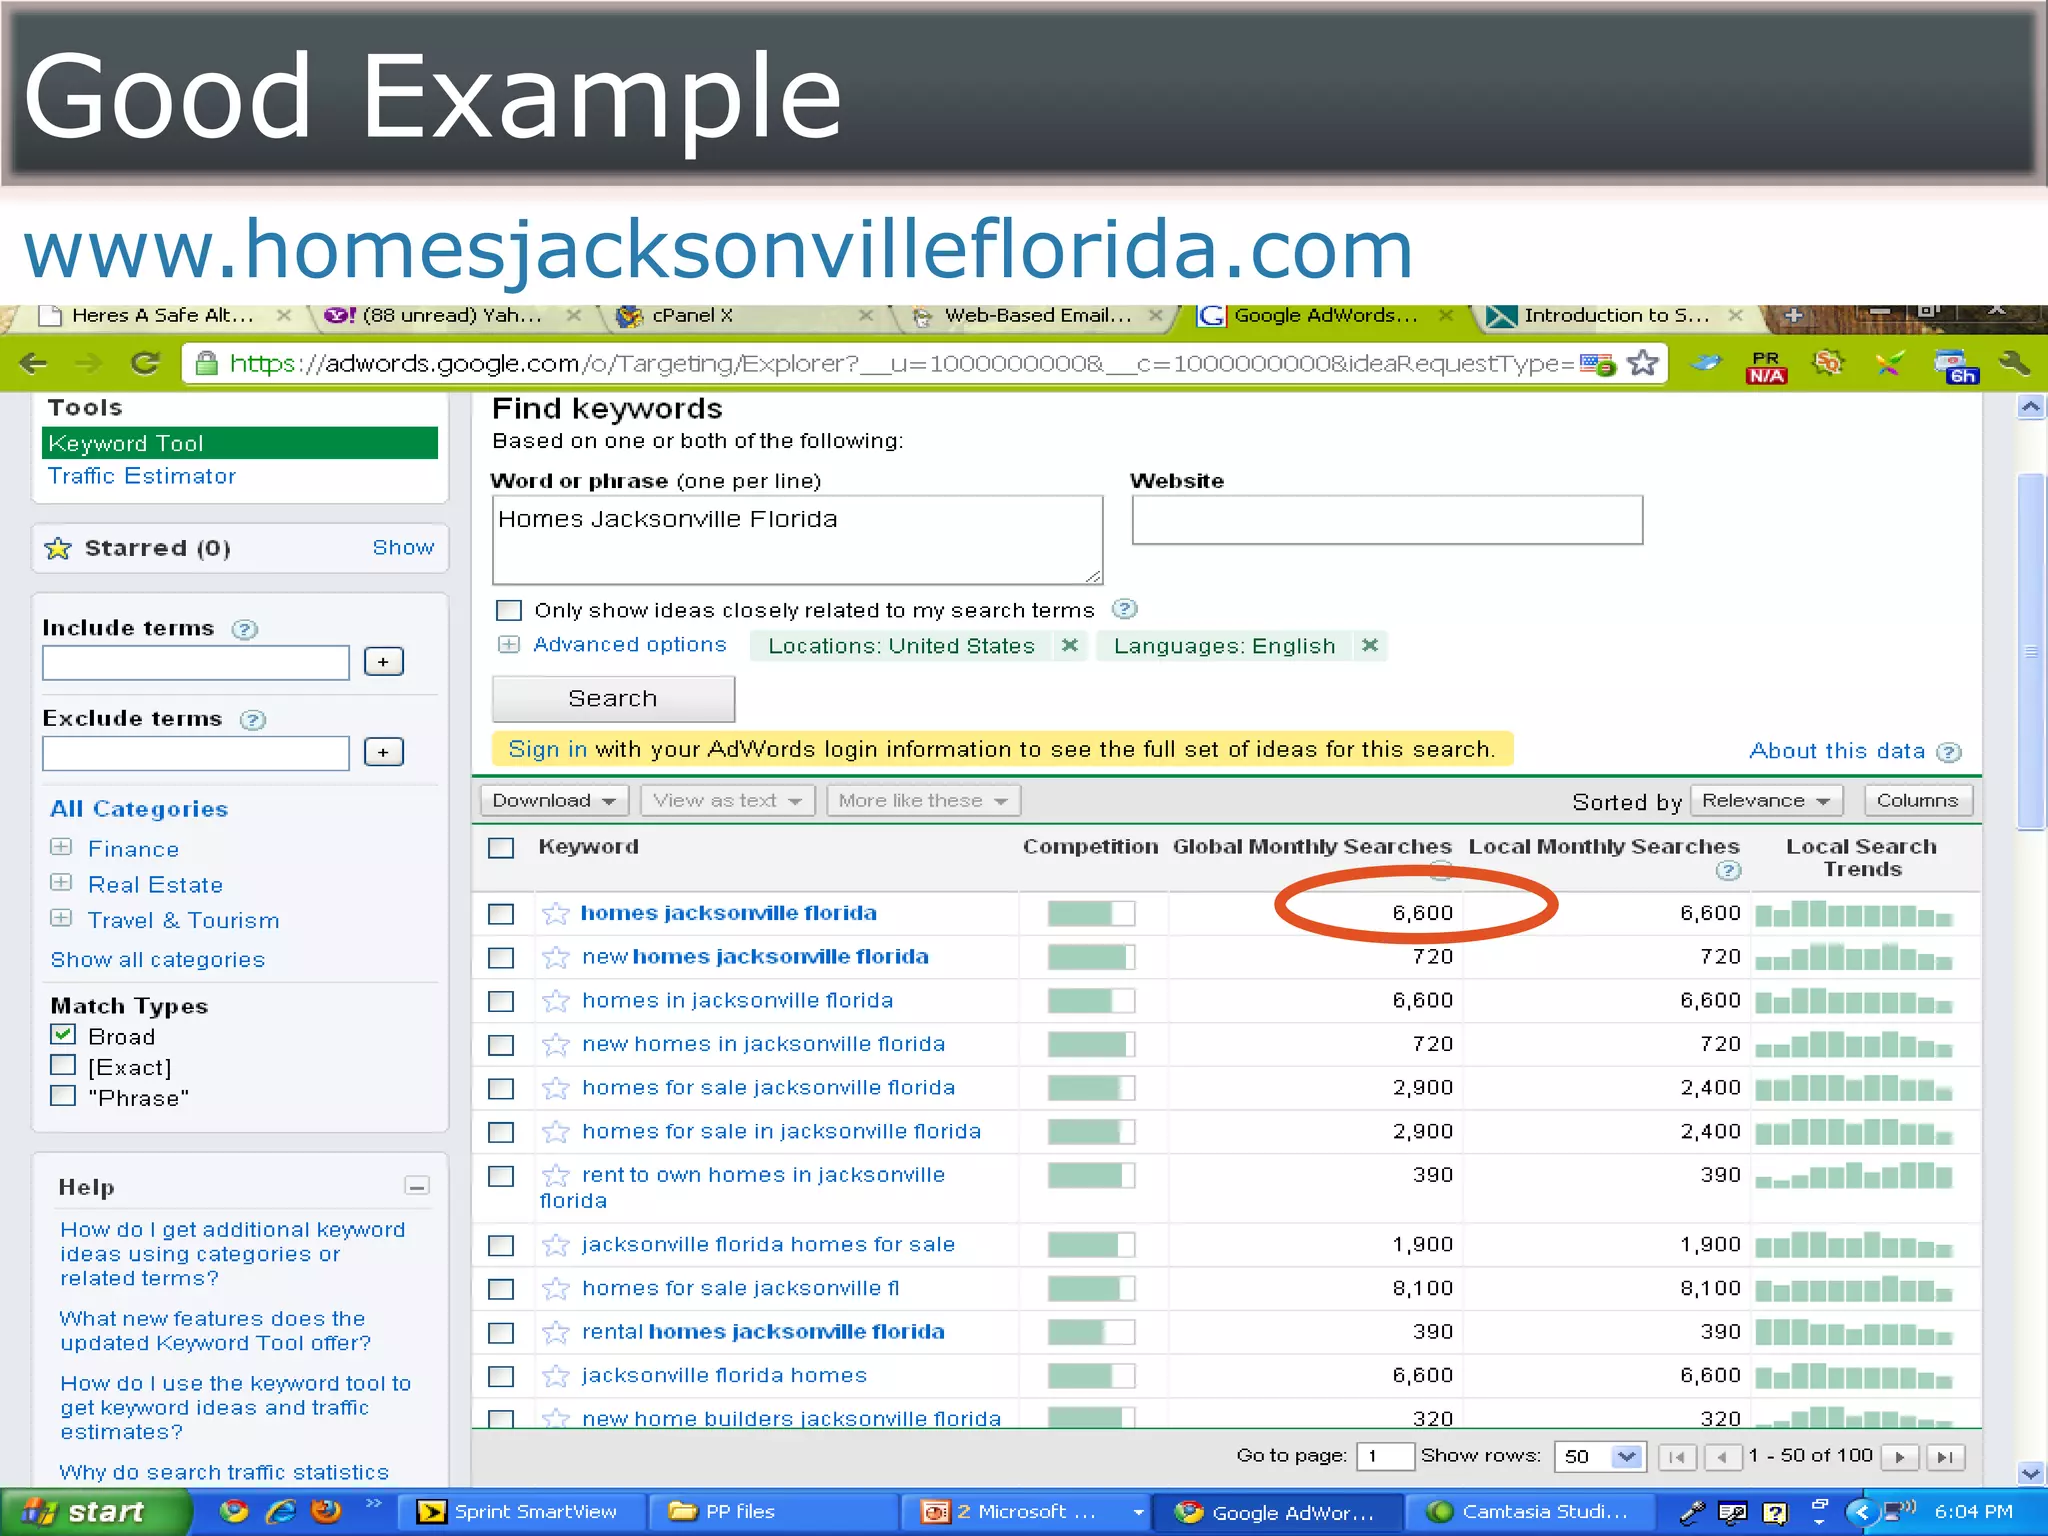
Task: Open the Download dropdown
Action: pyautogui.click(x=555, y=801)
